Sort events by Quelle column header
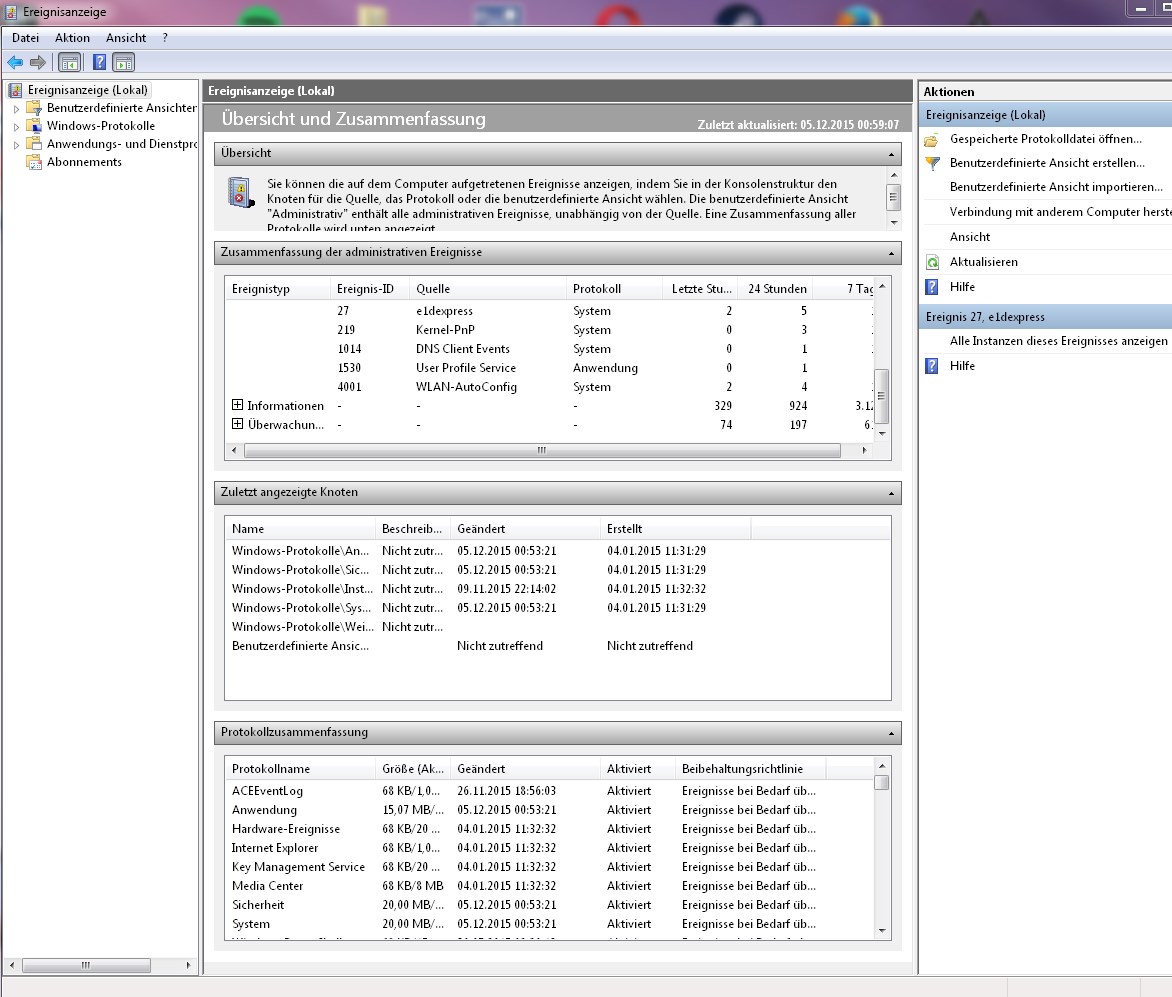The image size is (1172, 997). point(487,288)
